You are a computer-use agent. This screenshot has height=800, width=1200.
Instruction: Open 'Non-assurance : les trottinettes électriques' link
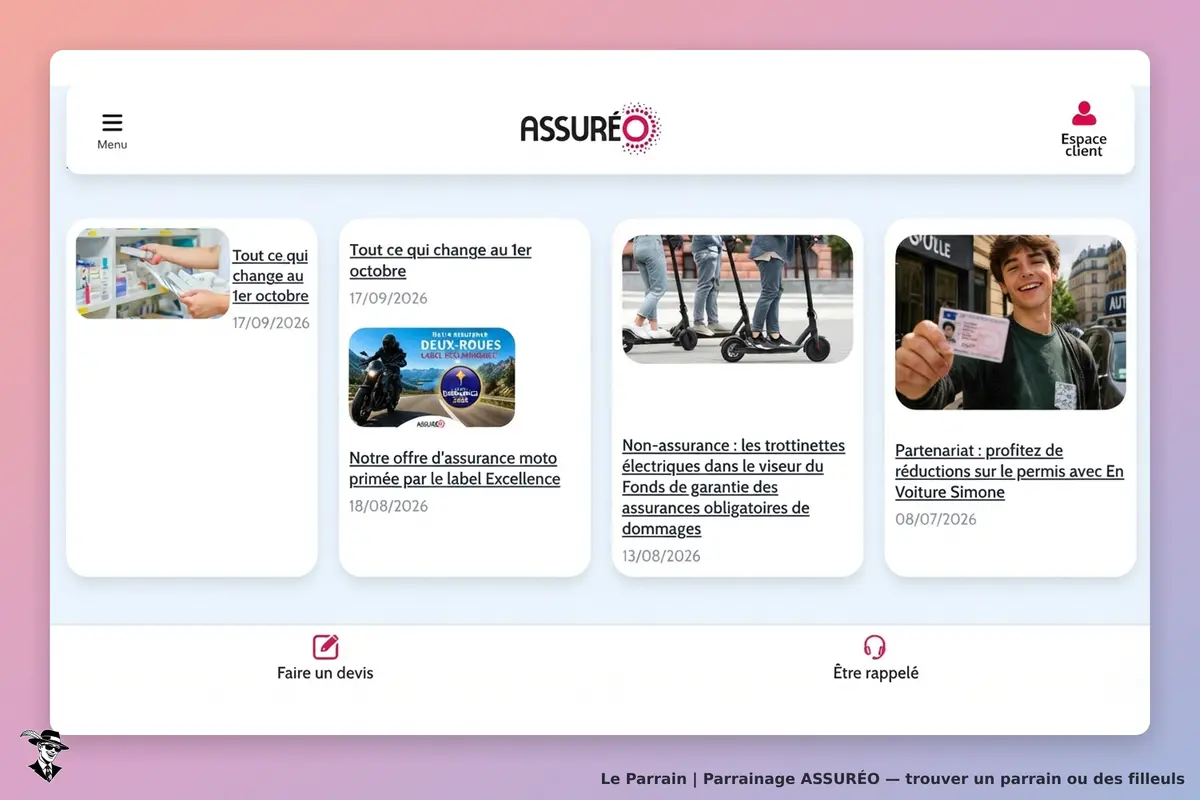click(x=734, y=487)
